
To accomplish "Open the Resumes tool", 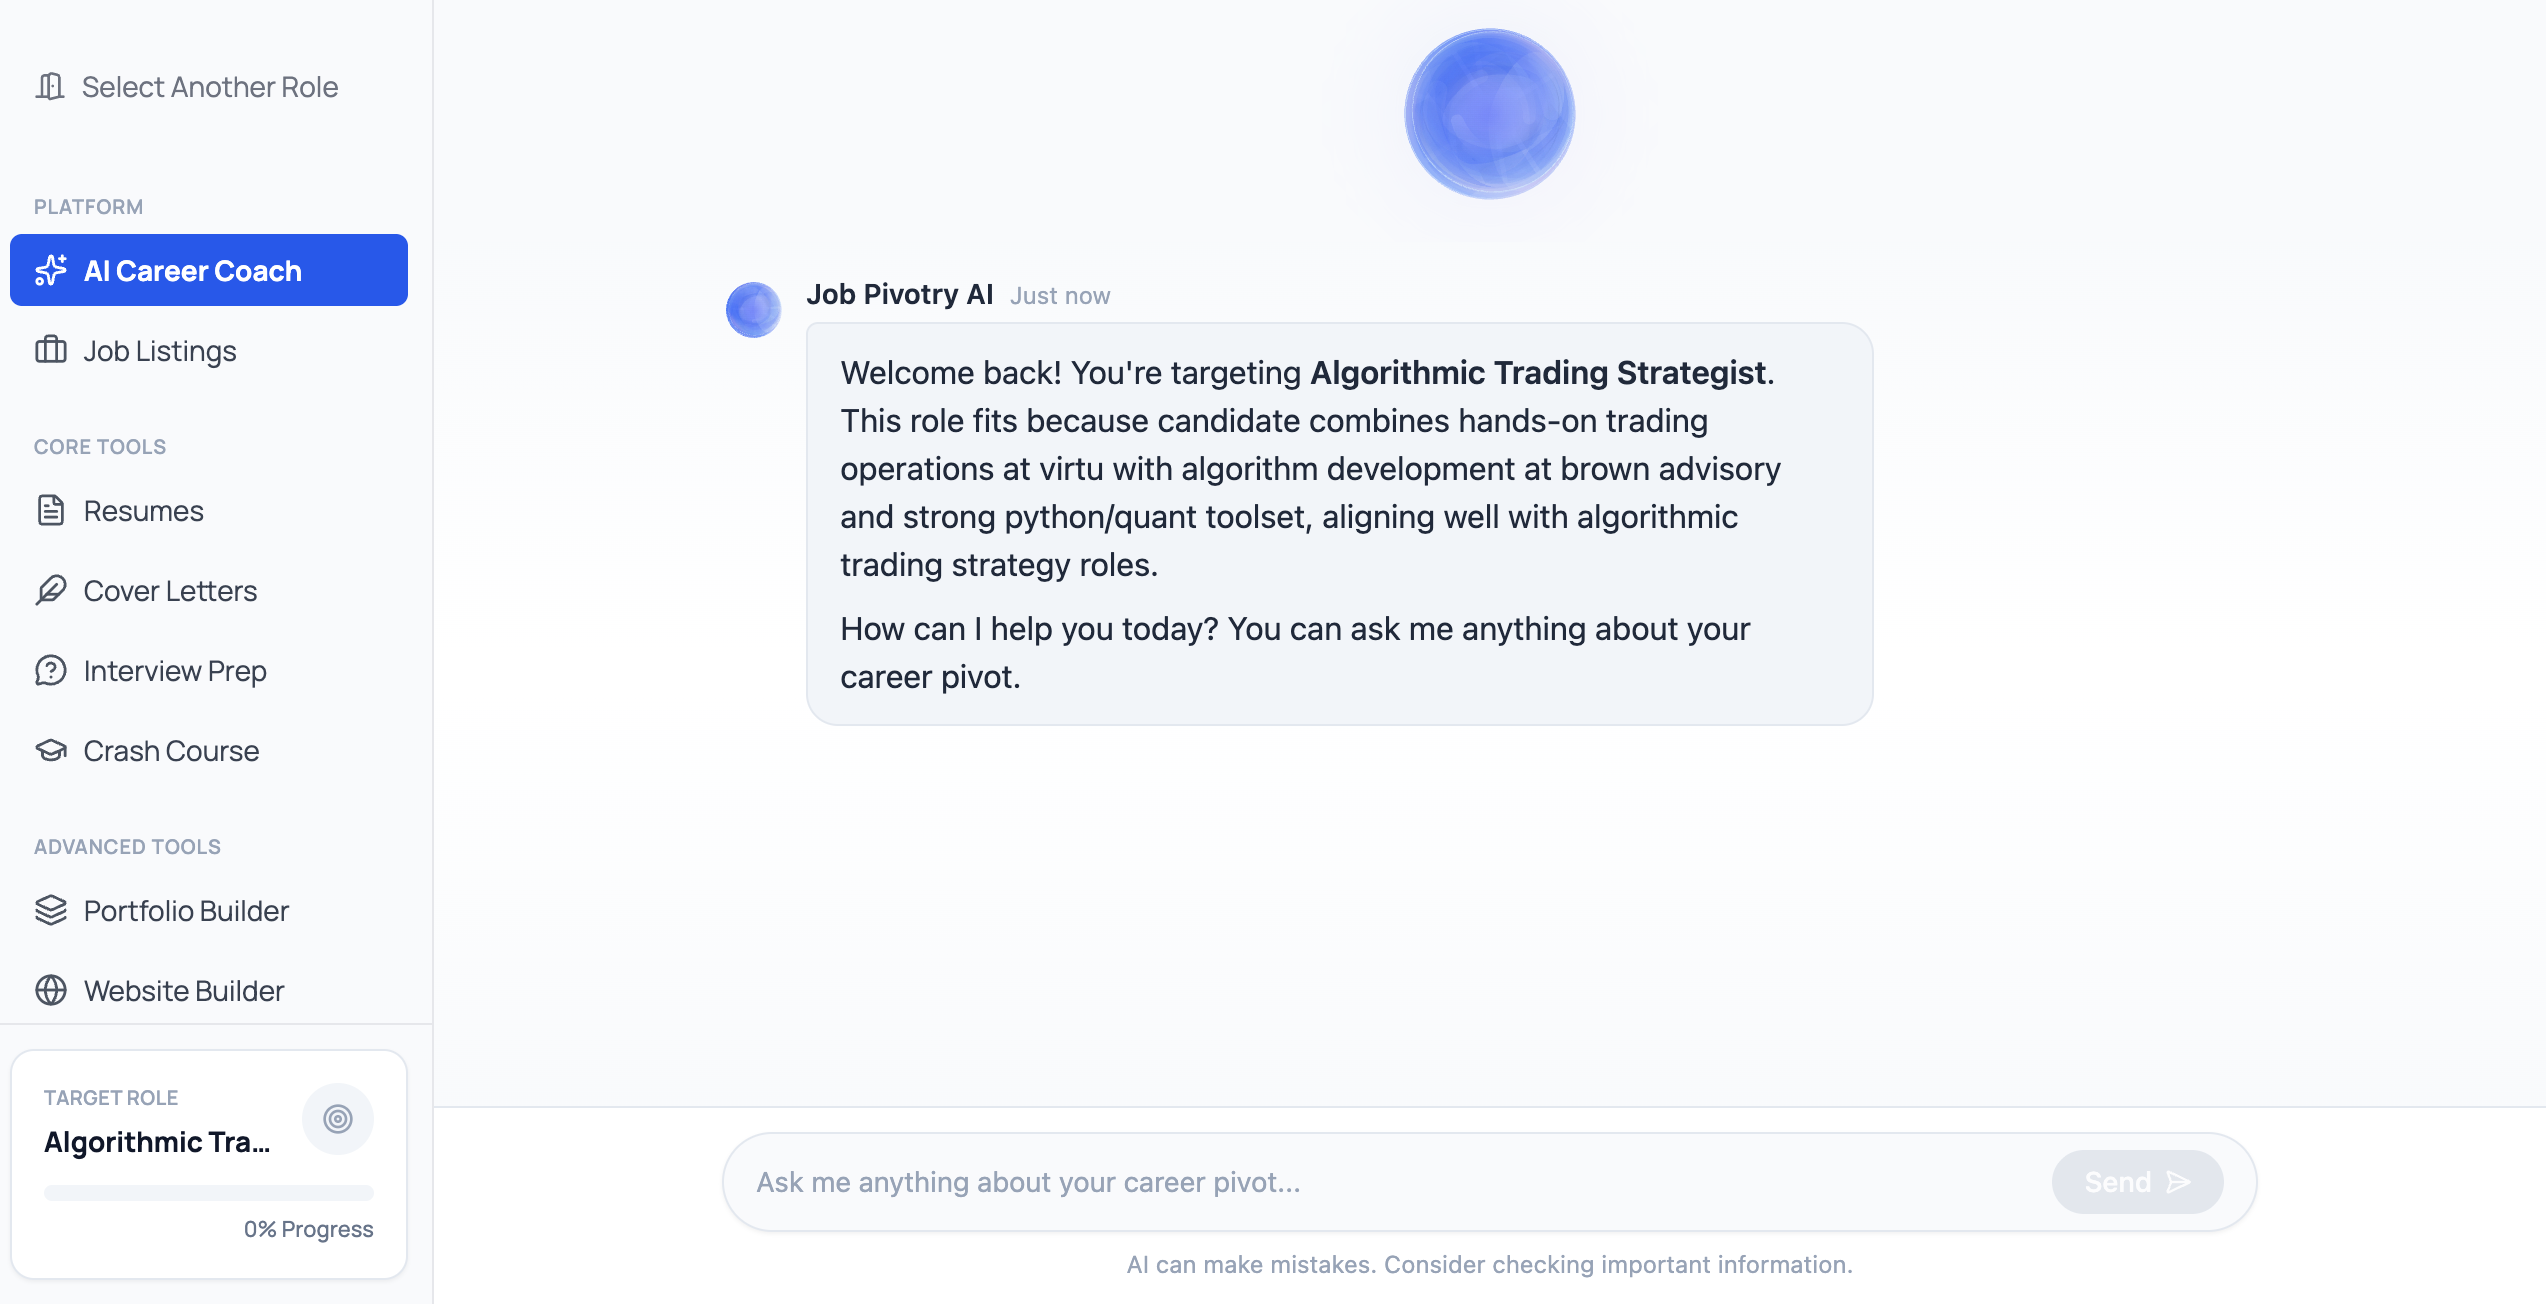I will click(x=143, y=511).
